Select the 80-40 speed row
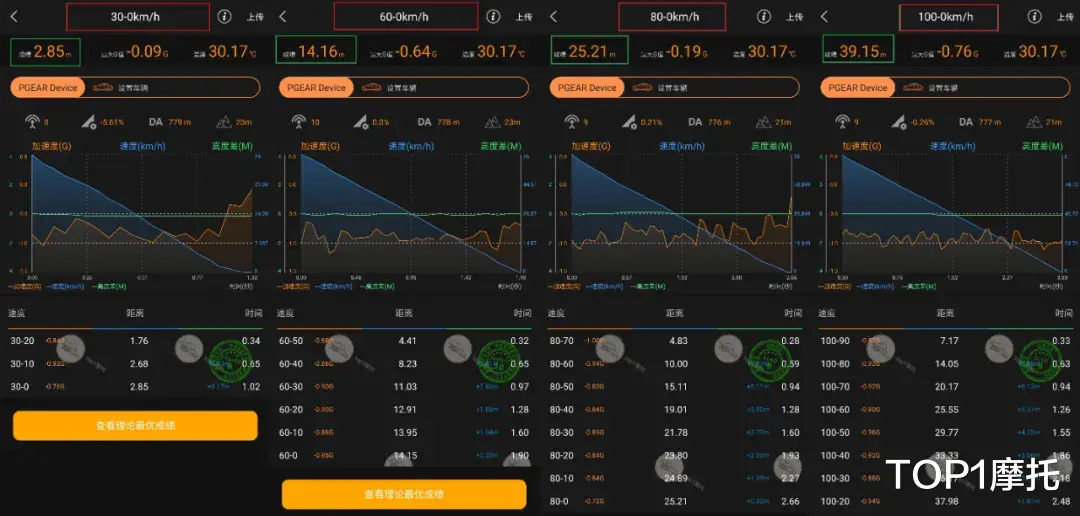1080x516 pixels. pos(674,410)
